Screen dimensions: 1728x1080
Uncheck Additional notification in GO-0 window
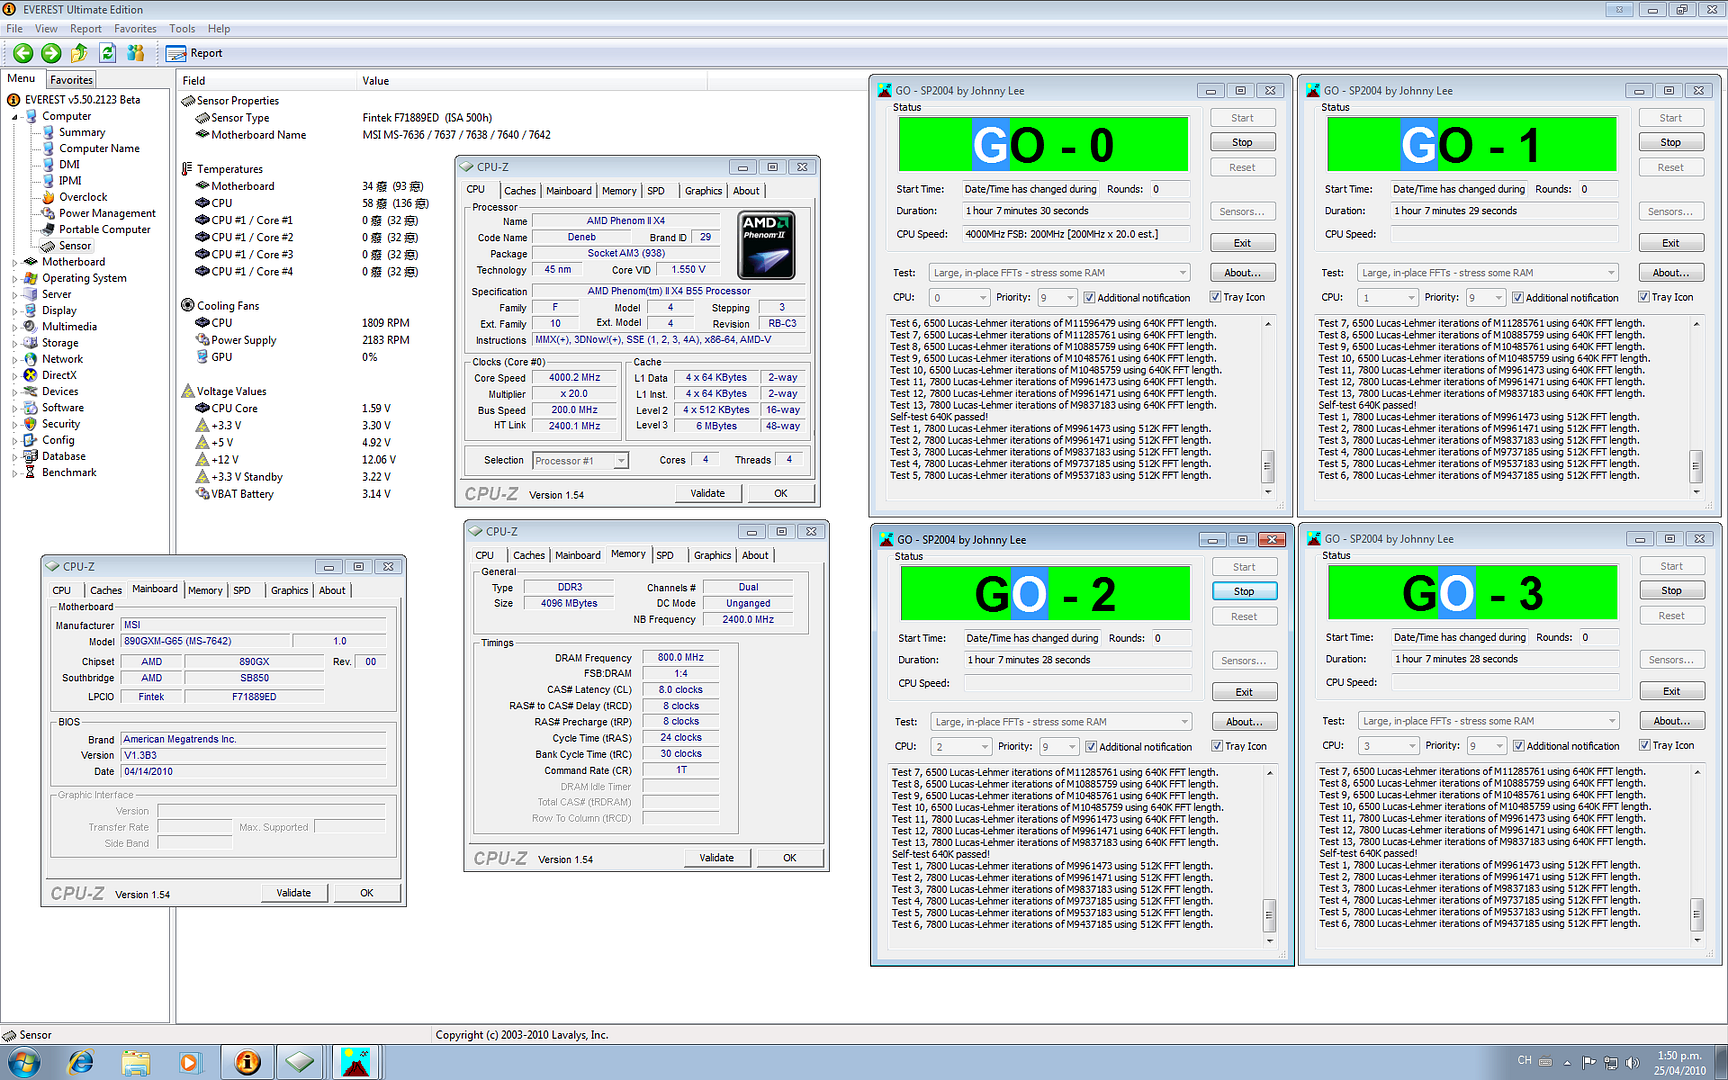tap(1090, 297)
